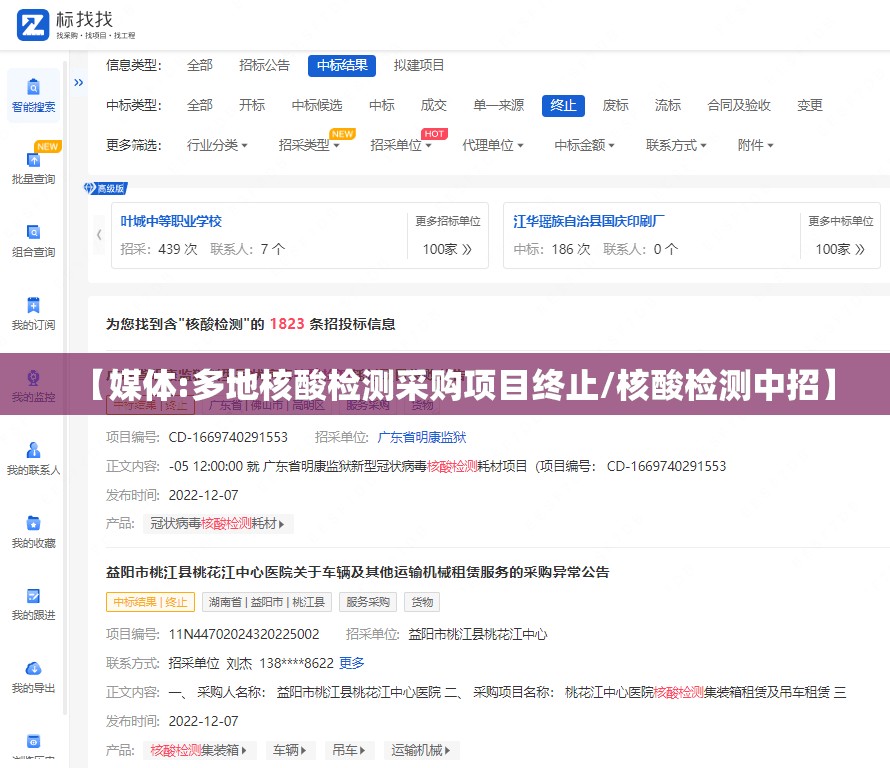Expand 招采类型 dropdown
Screen dimensions: 890x768
[x=309, y=145]
